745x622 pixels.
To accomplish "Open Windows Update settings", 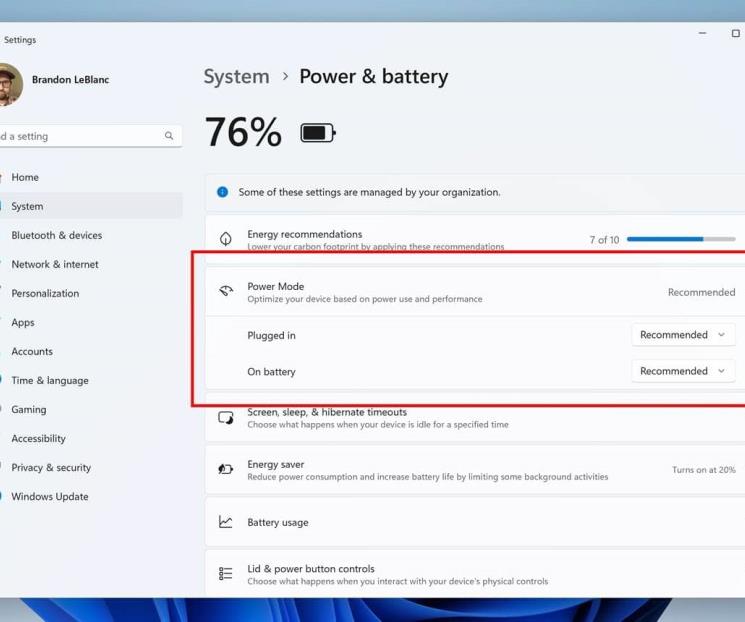I will click(90, 496).
